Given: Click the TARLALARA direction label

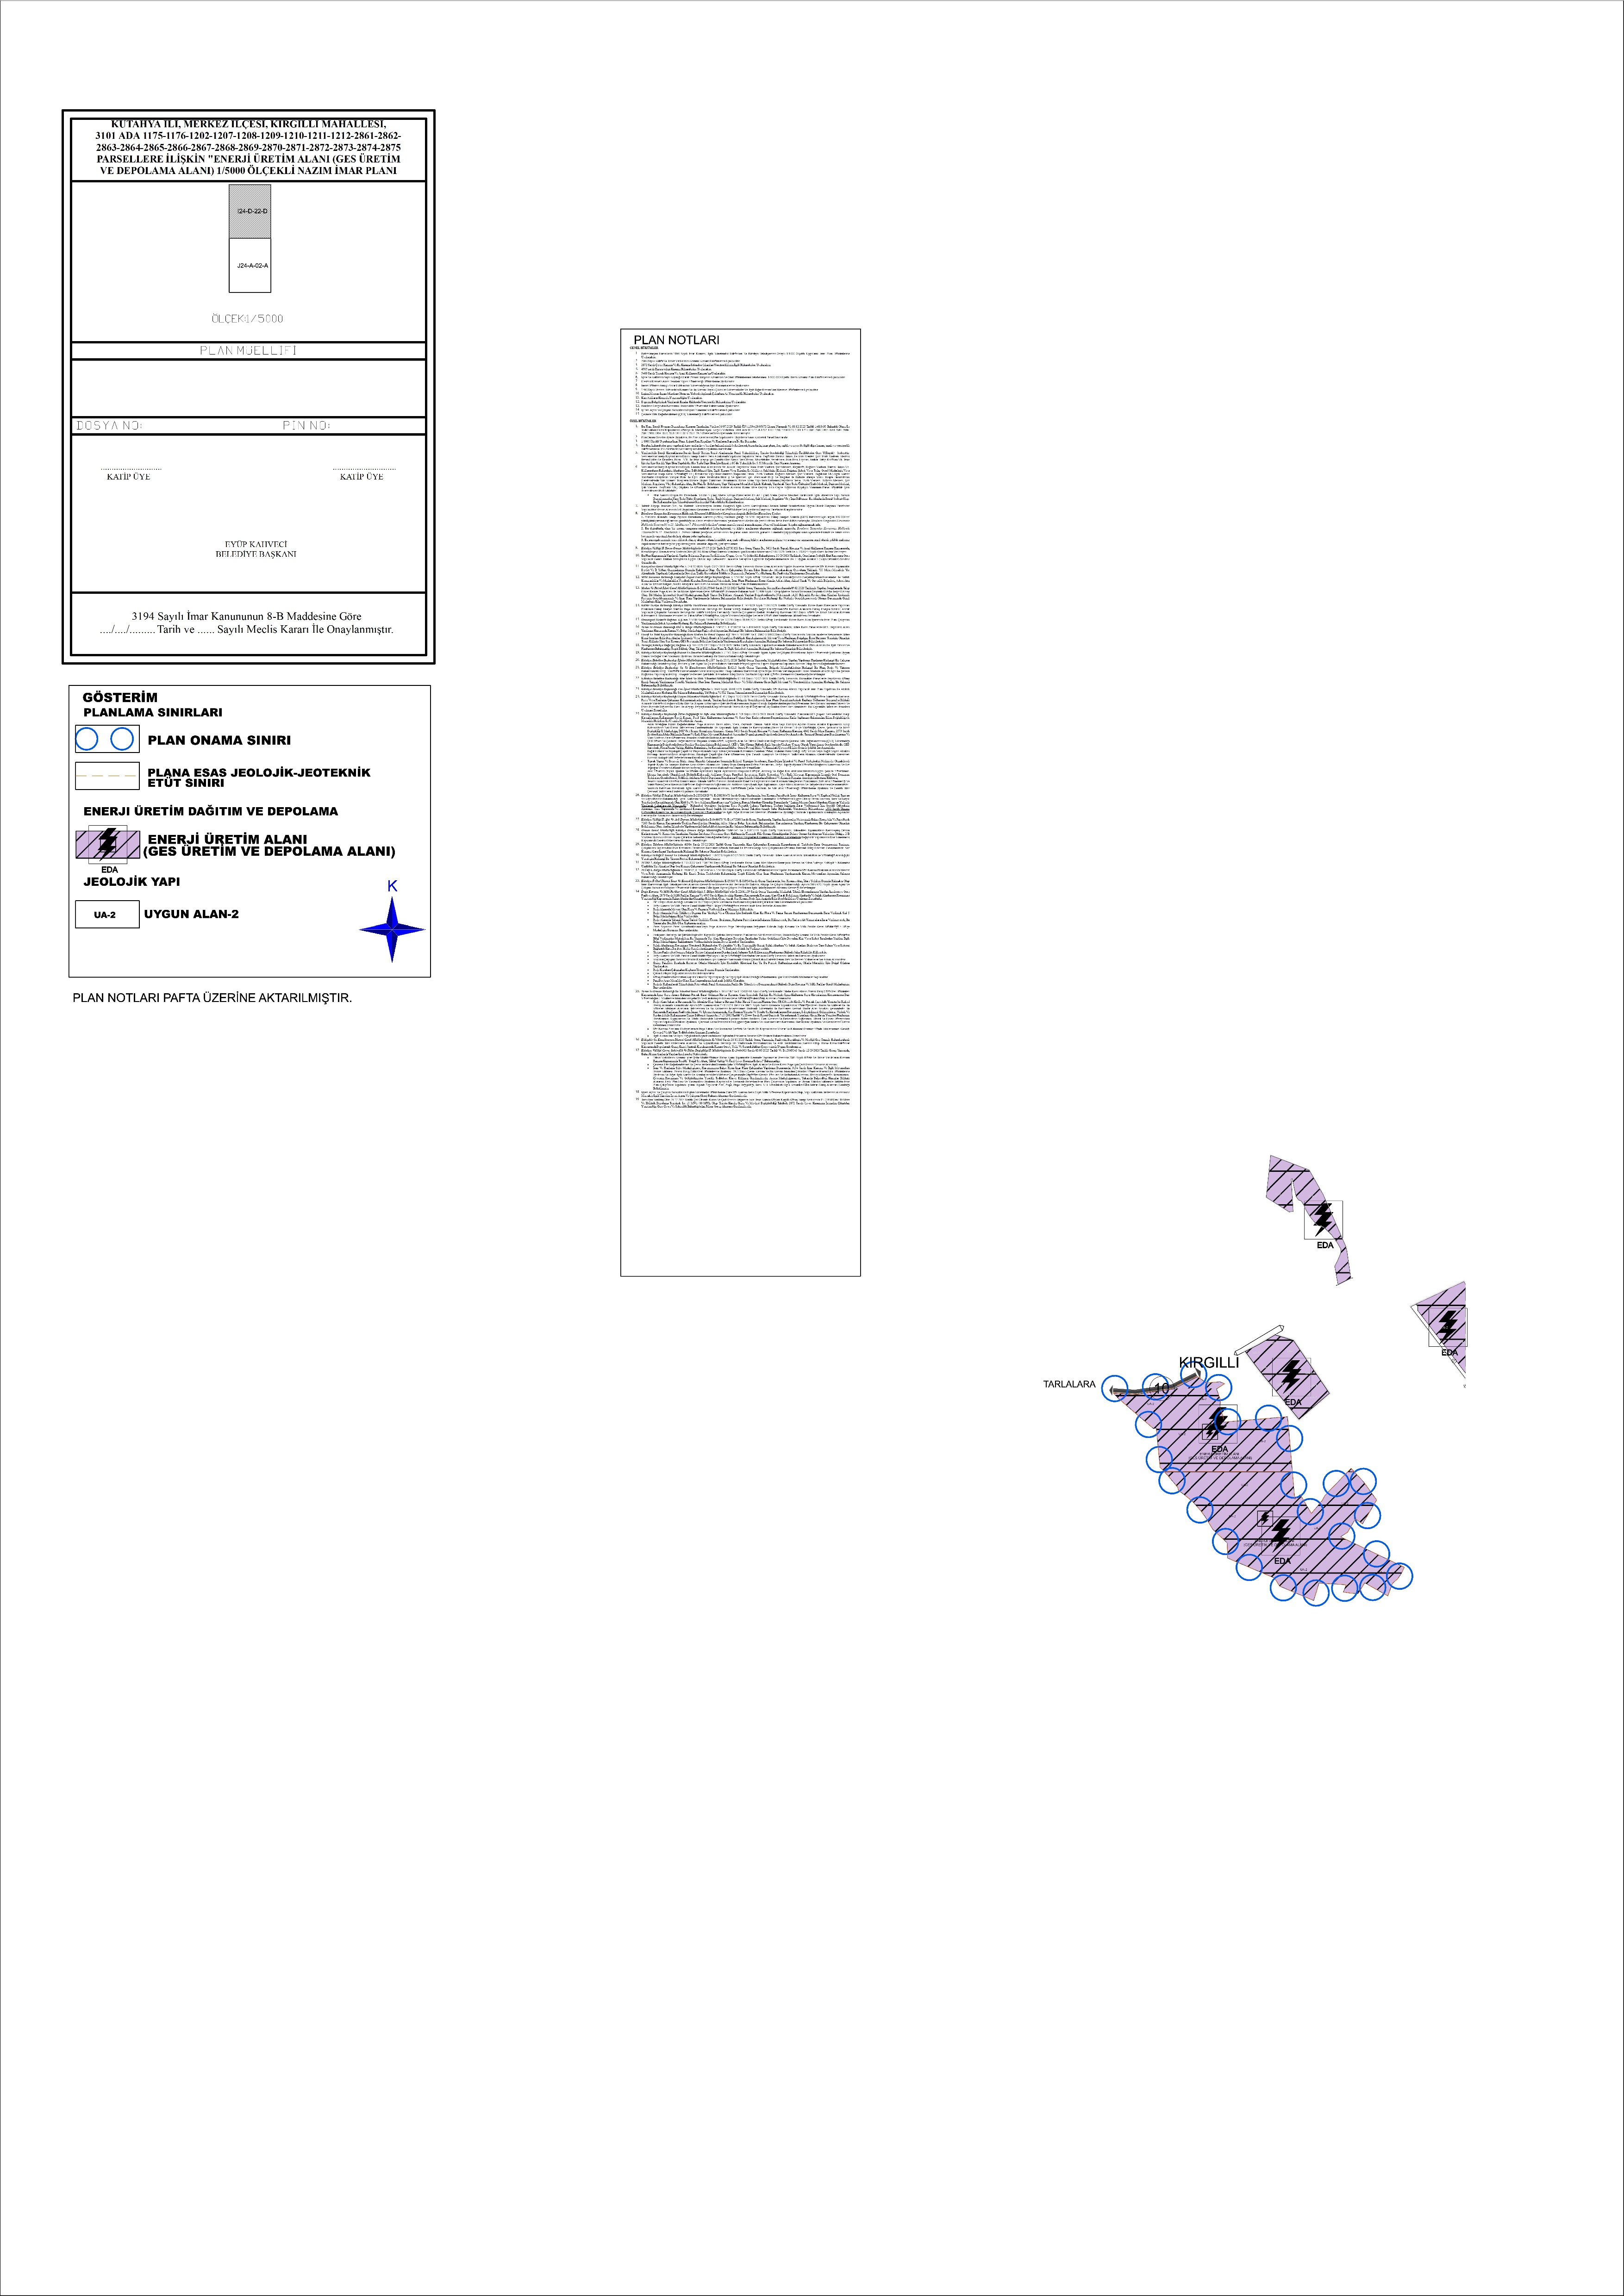Looking at the screenshot, I should [x=1069, y=1385].
